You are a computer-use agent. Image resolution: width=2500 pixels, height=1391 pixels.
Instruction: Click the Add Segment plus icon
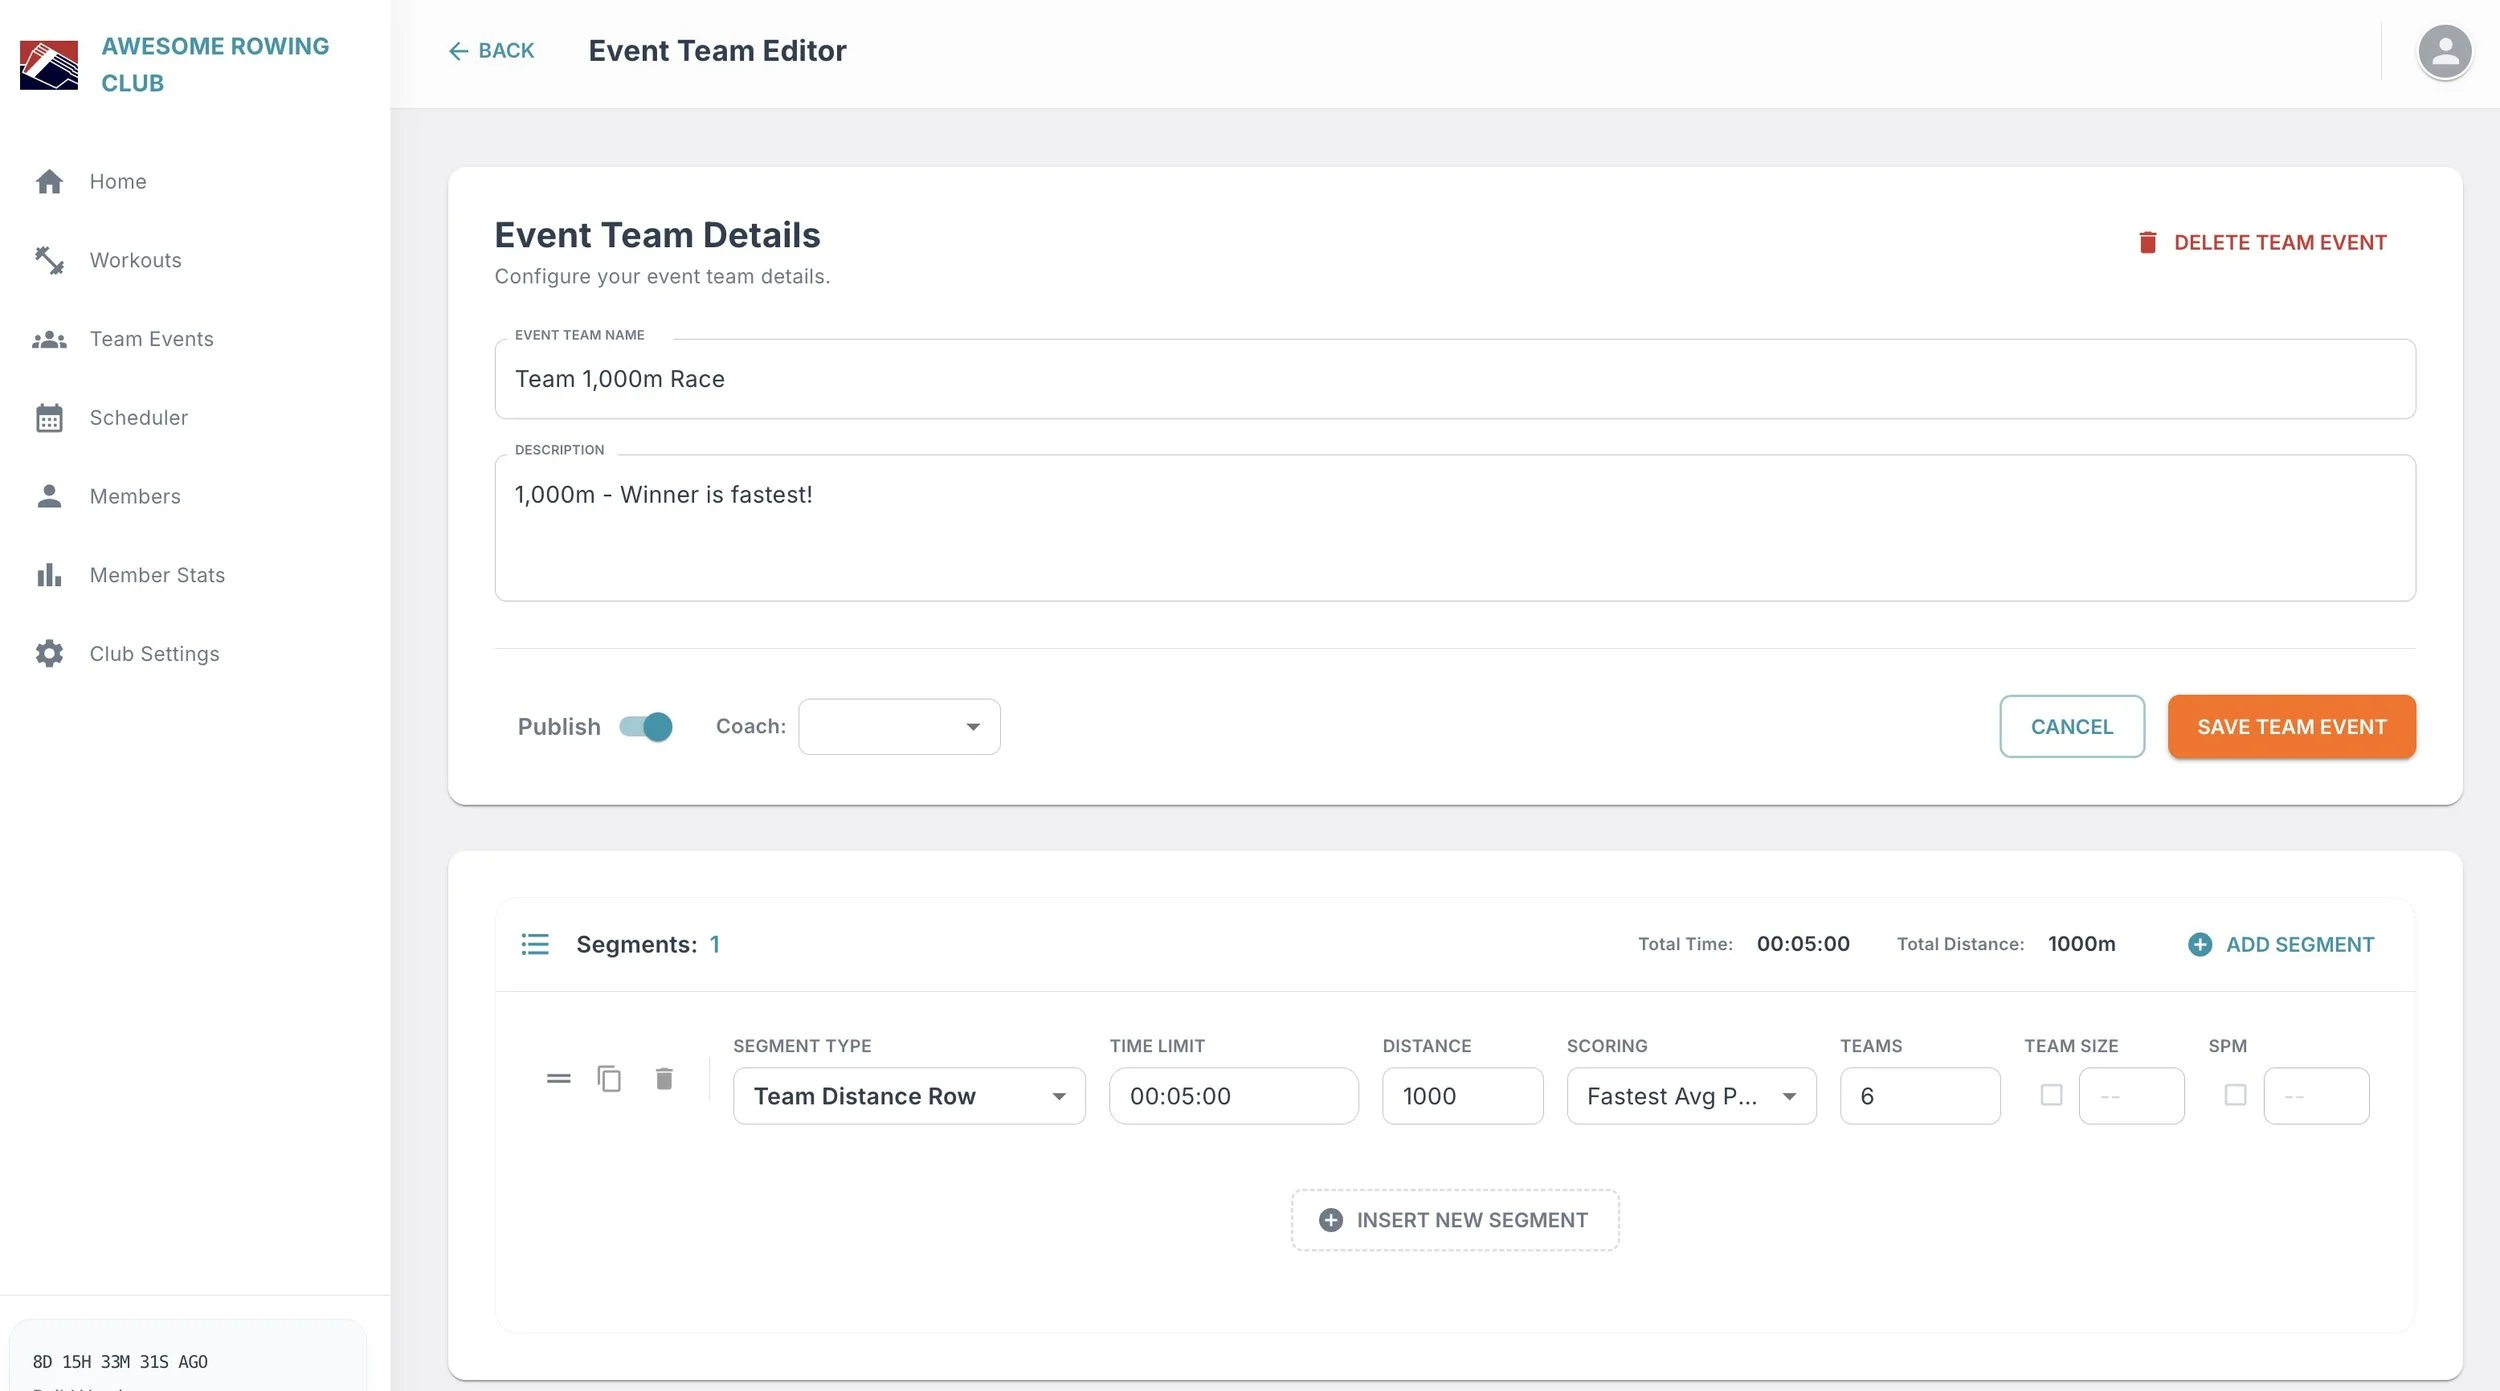[x=2200, y=944]
